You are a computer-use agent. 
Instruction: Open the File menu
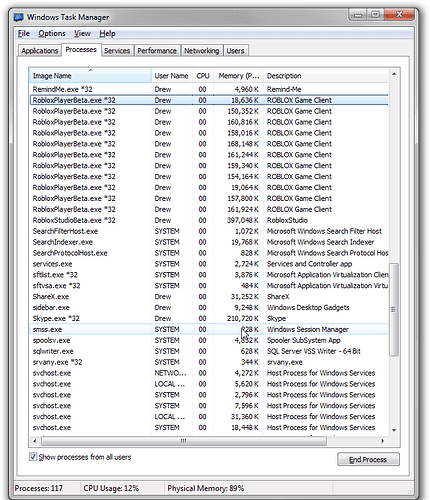[x=24, y=33]
